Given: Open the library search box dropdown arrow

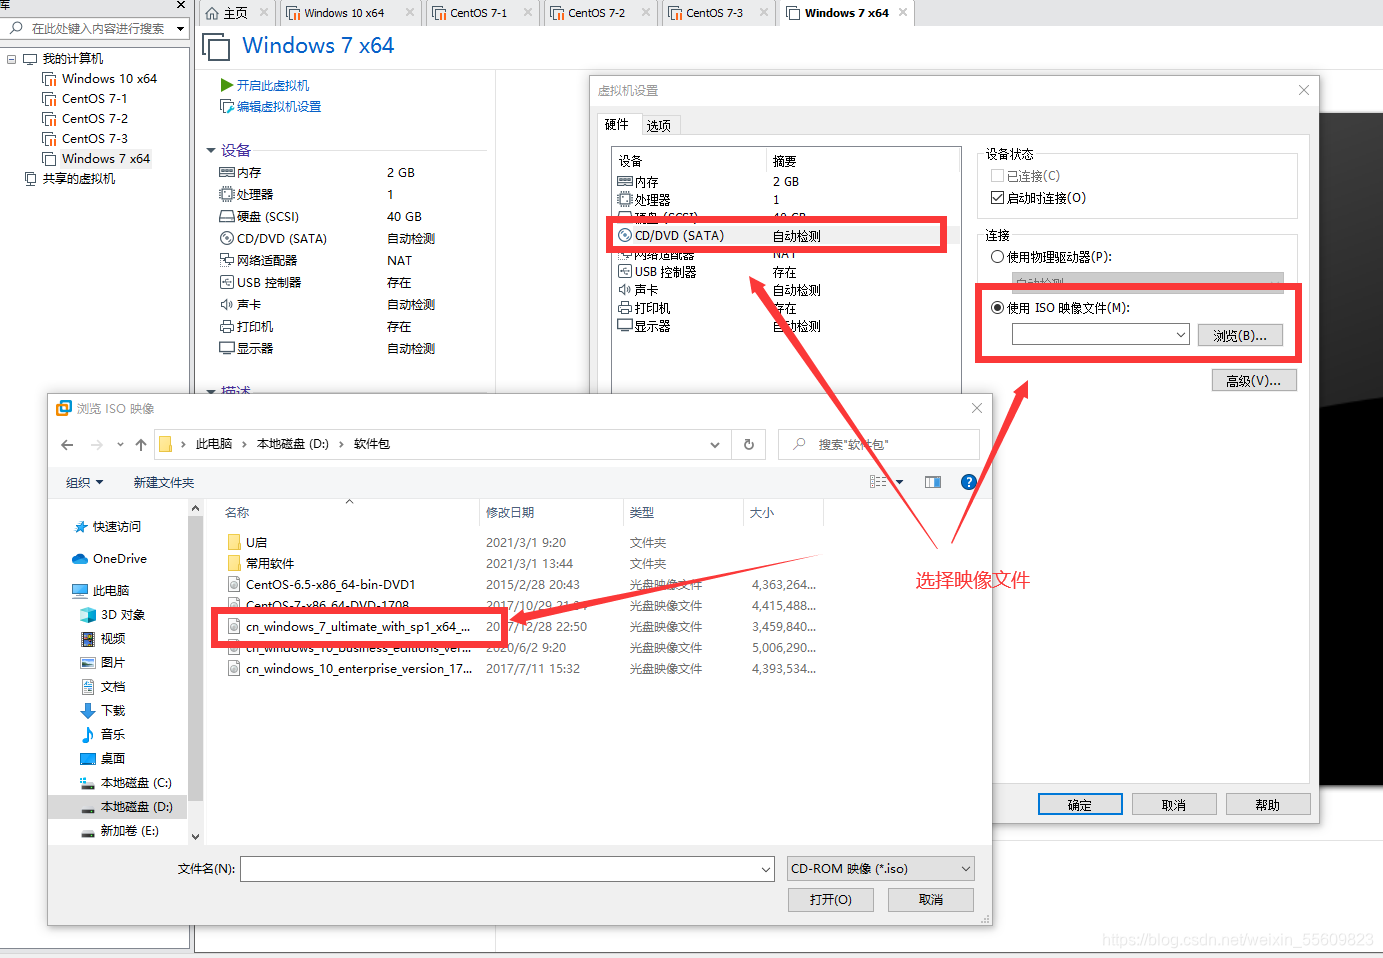Looking at the screenshot, I should pos(181,28).
